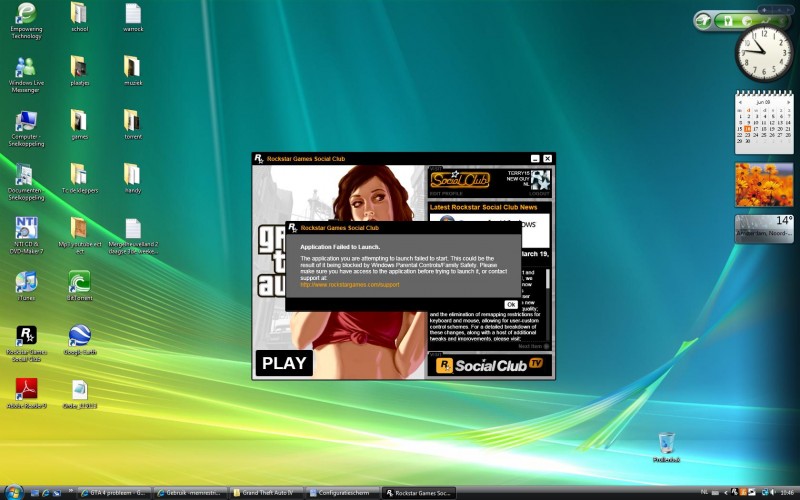Open the 'games' folder
Viewport: 800px width, 500px height.
tap(79, 124)
